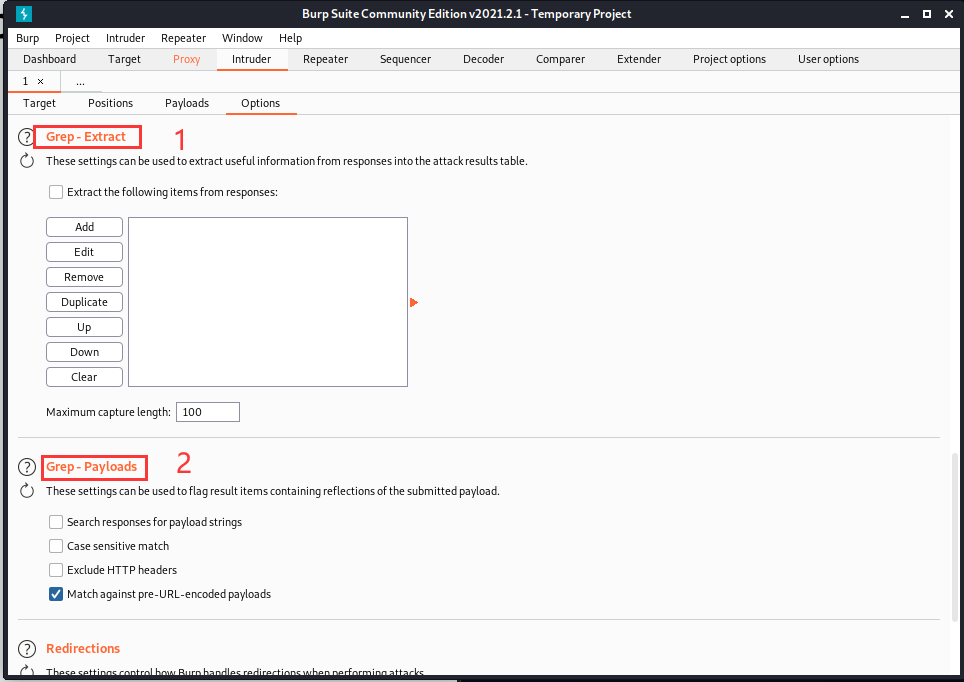The height and width of the screenshot is (682, 964).
Task: Open help for Grep - Extract section
Action: (x=26, y=137)
